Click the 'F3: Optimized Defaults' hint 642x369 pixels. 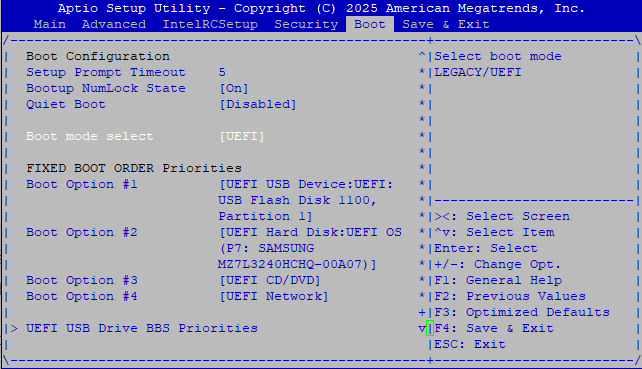tap(522, 312)
